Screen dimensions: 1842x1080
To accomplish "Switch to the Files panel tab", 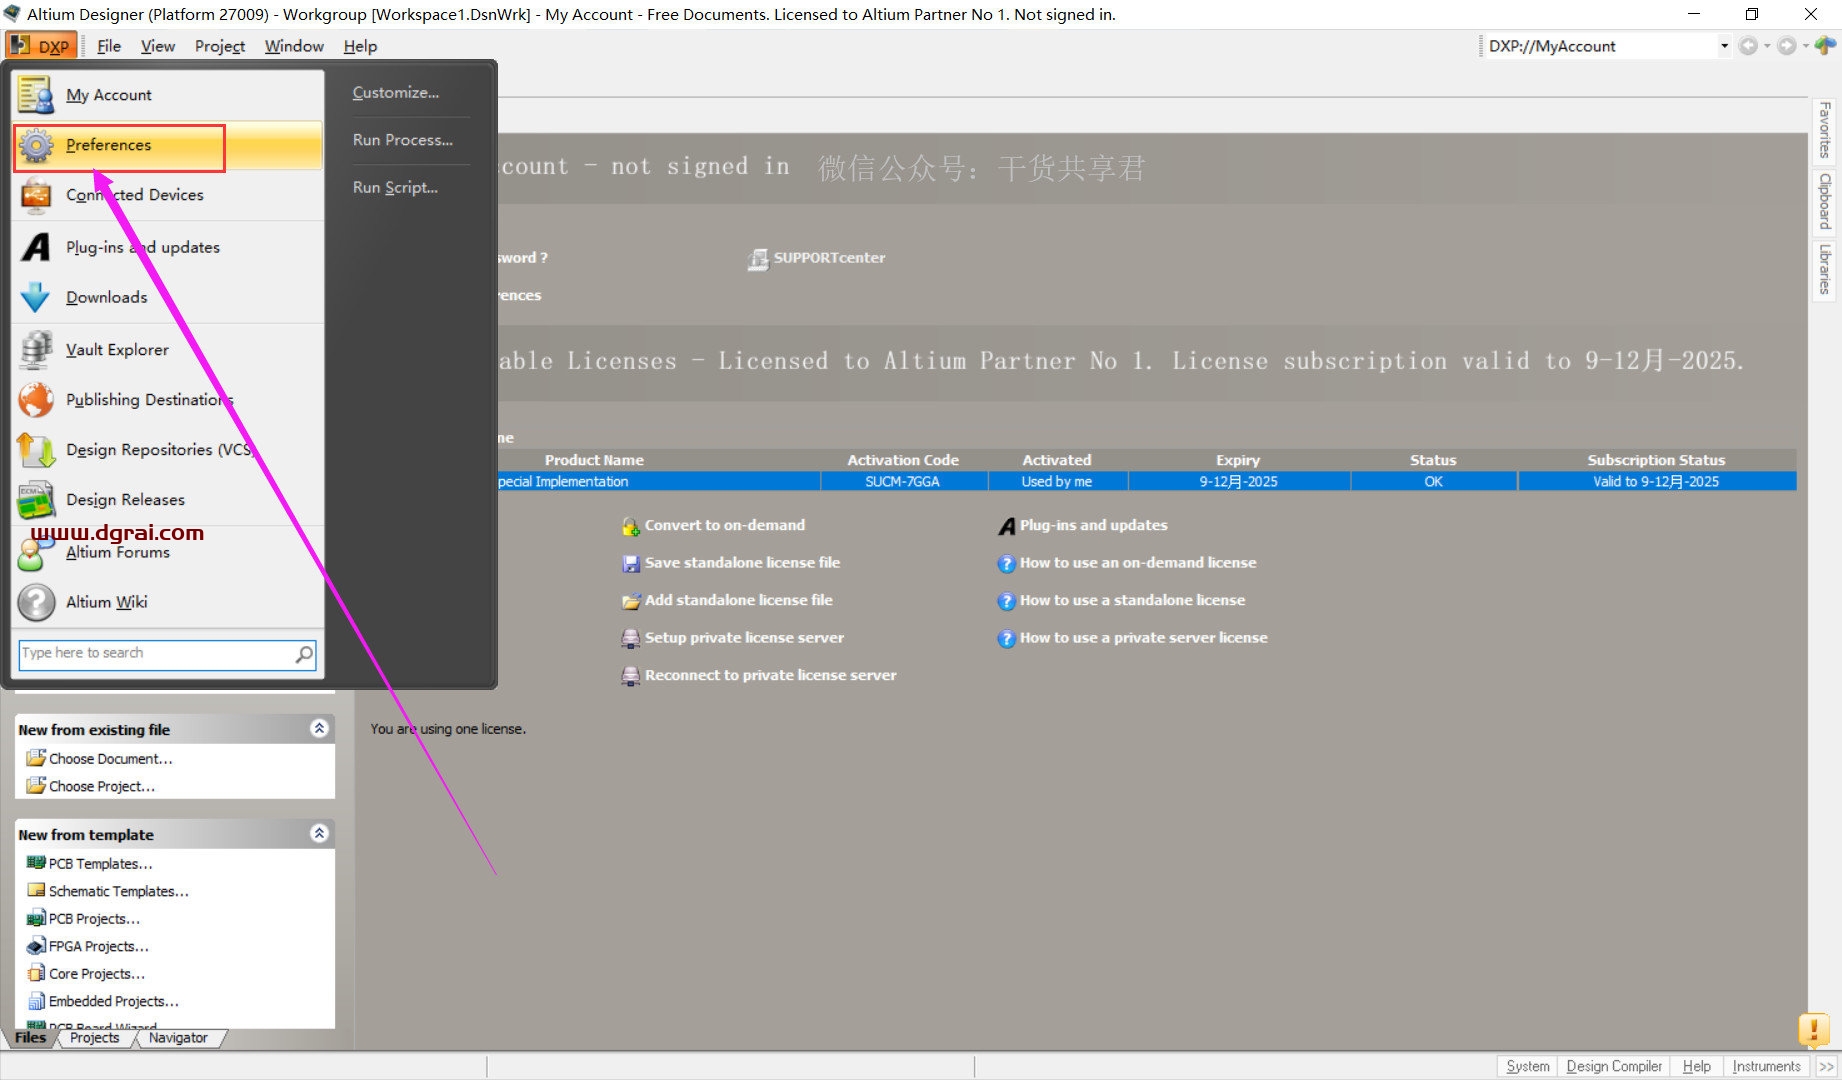I will point(30,1038).
